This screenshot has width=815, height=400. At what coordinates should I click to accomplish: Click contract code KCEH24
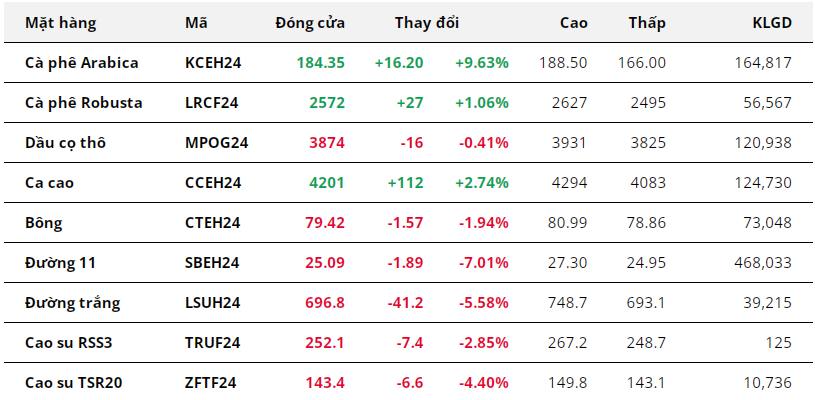point(213,62)
